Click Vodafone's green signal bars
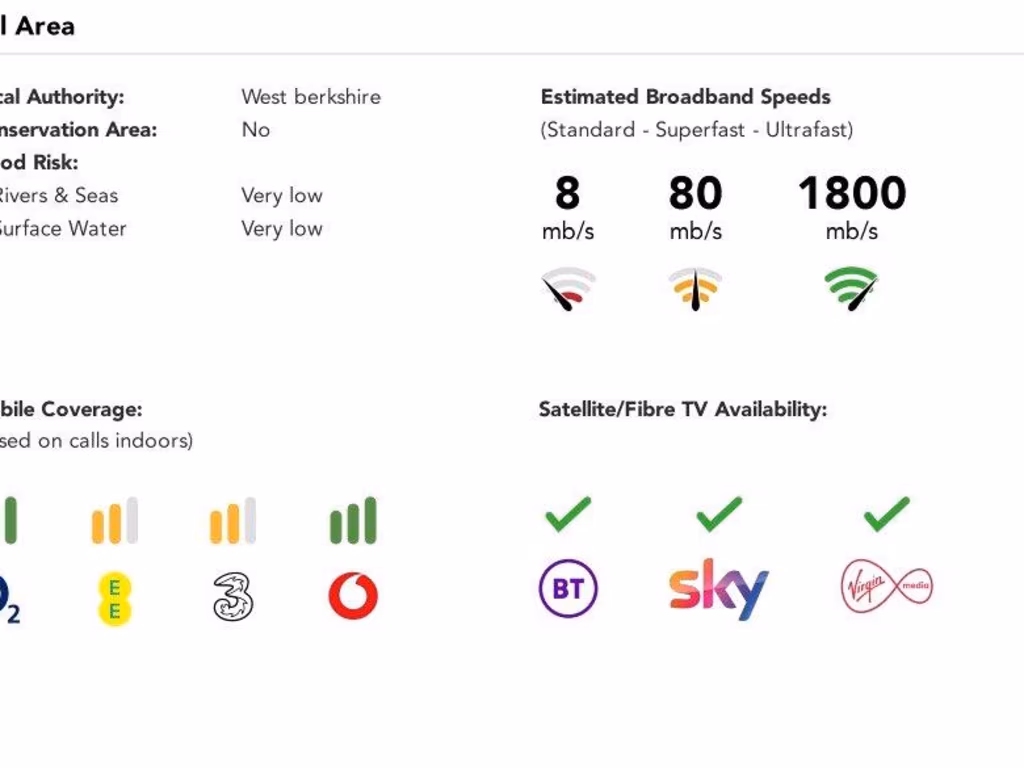The height and width of the screenshot is (768, 1024). [x=353, y=521]
